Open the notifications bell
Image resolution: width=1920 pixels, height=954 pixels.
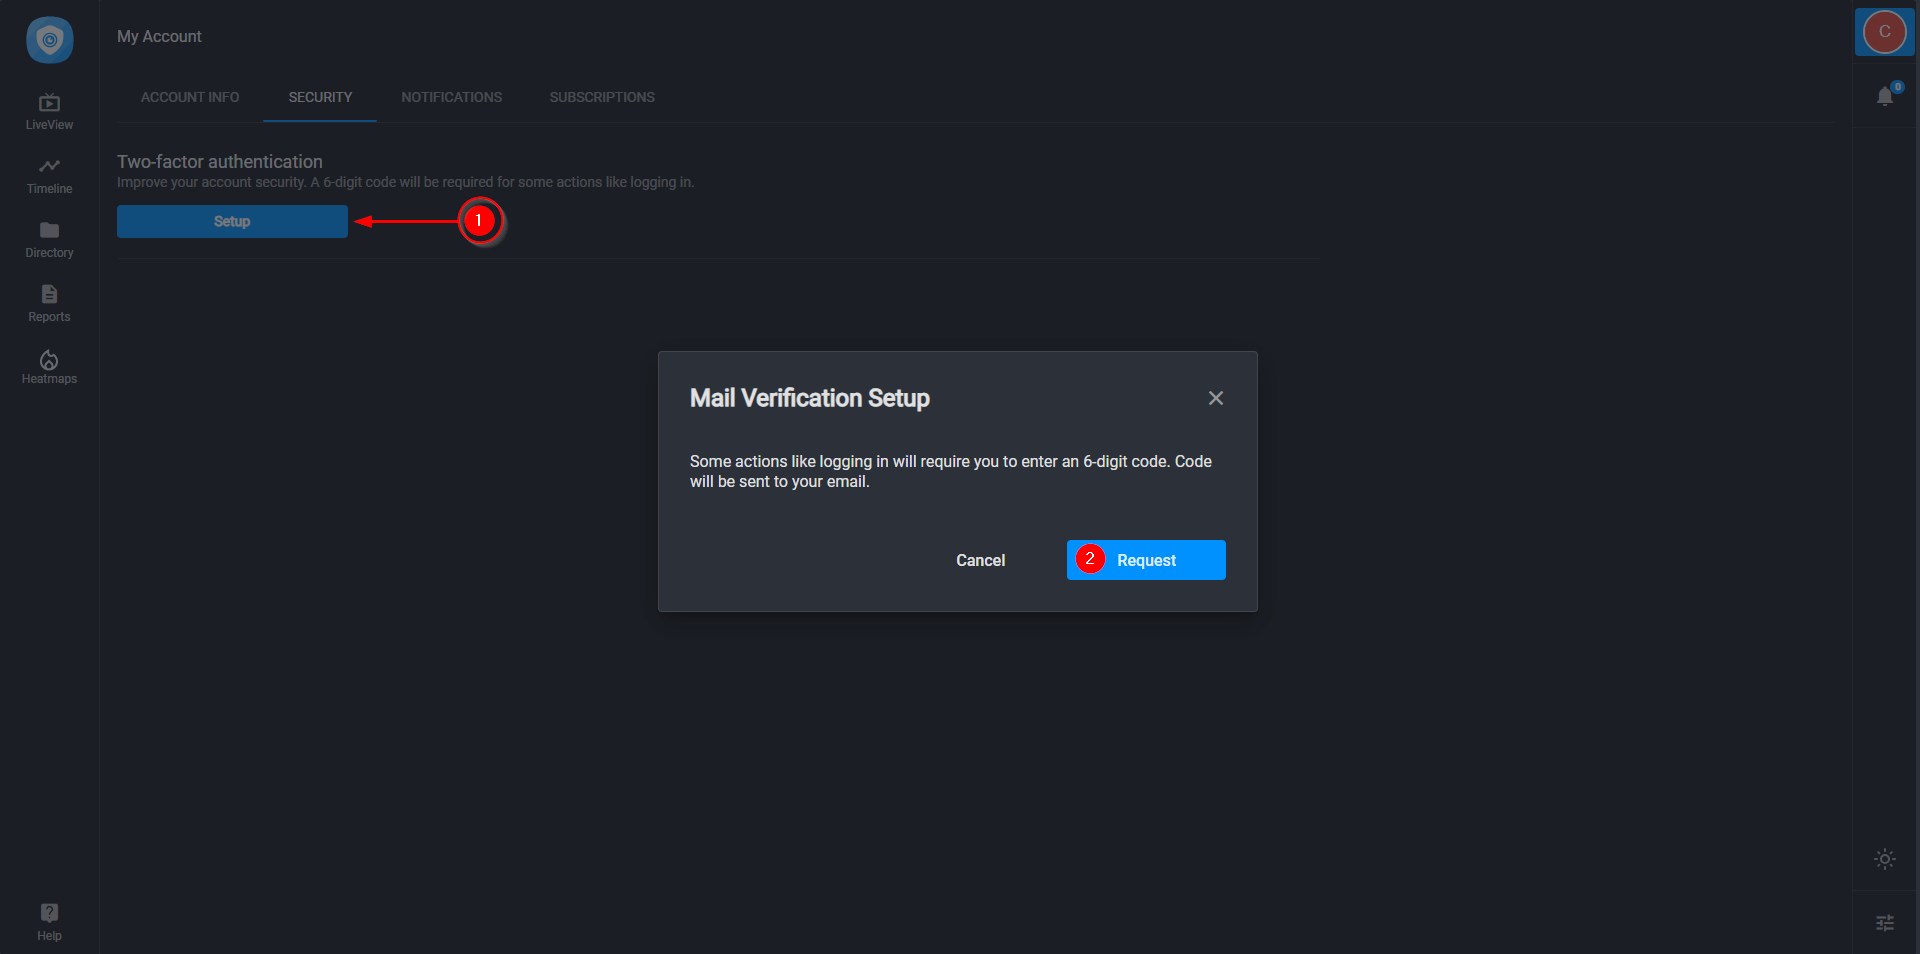pyautogui.click(x=1885, y=96)
